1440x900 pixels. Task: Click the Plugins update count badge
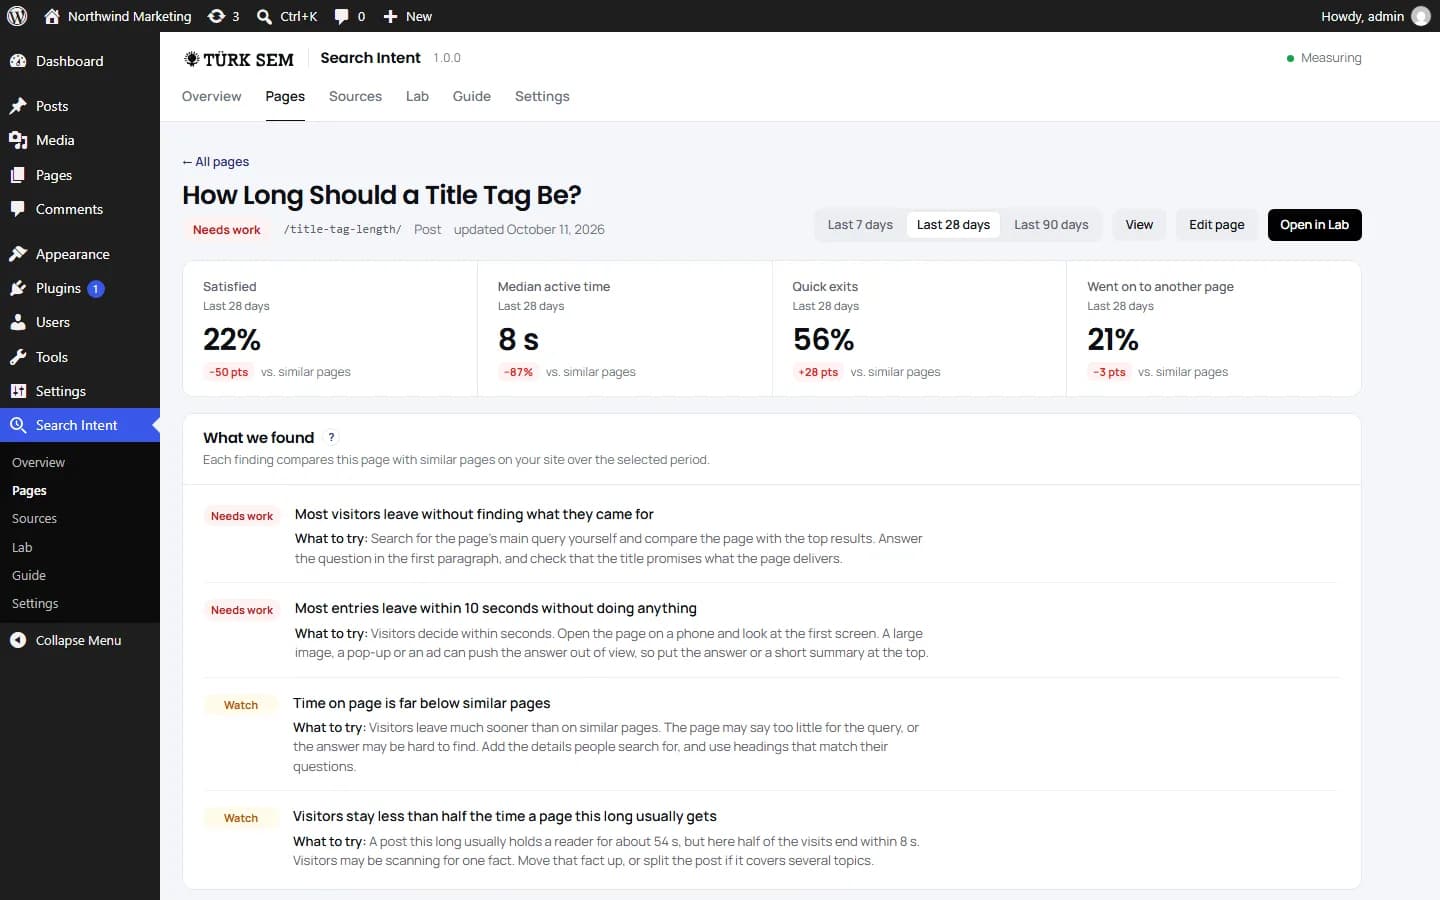pos(96,288)
